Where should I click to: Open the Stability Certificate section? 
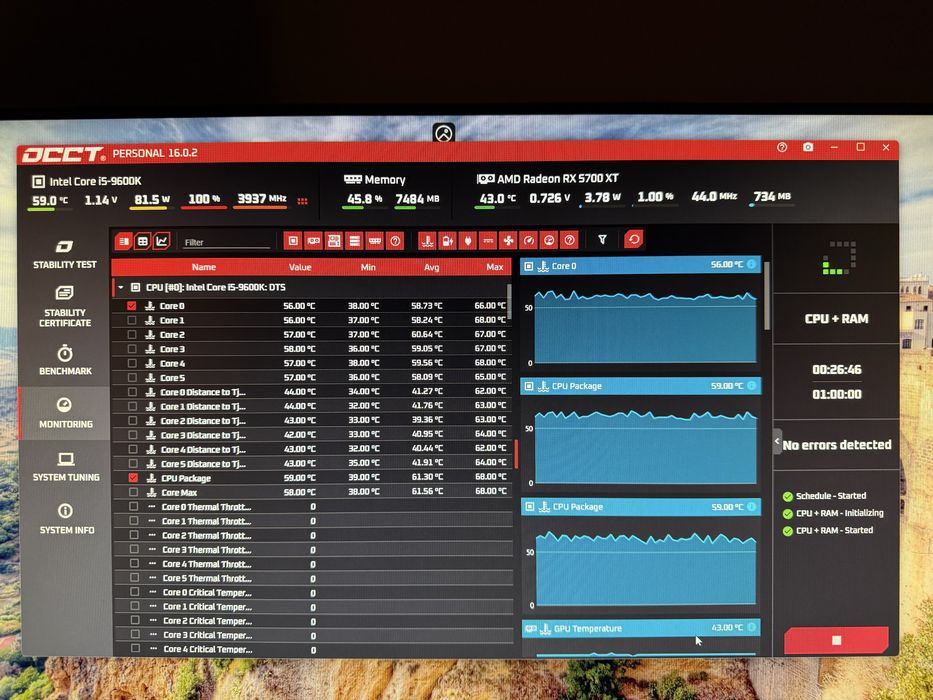[64, 307]
